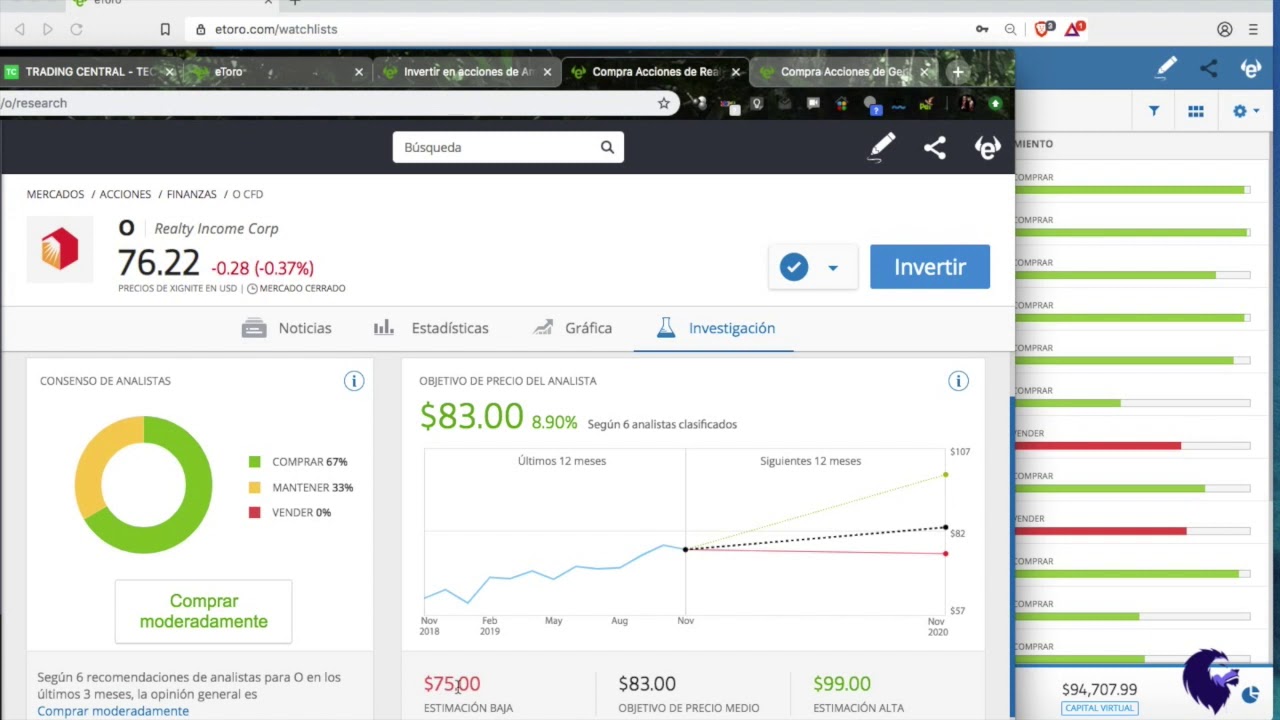Open the Gráfica tab
Screen dimensions: 1280x720
point(572,328)
